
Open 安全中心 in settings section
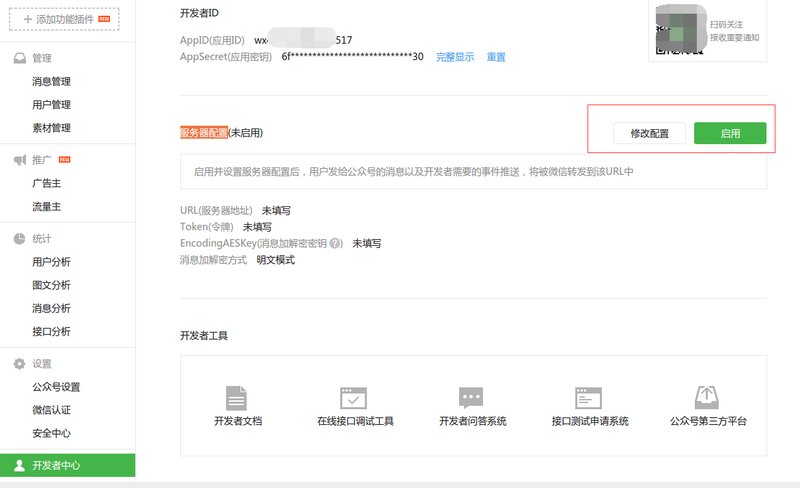tap(51, 433)
